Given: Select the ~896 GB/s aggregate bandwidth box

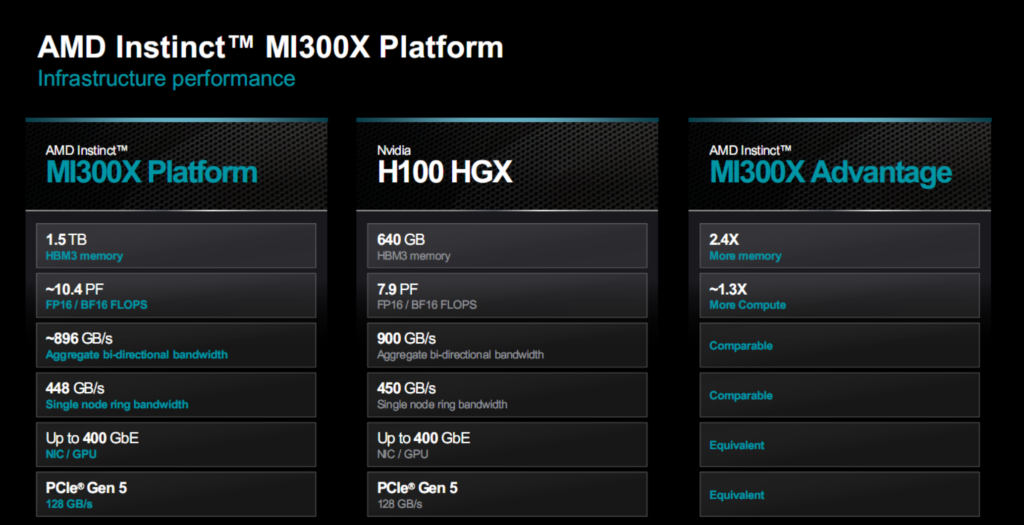Looking at the screenshot, I should click(176, 345).
